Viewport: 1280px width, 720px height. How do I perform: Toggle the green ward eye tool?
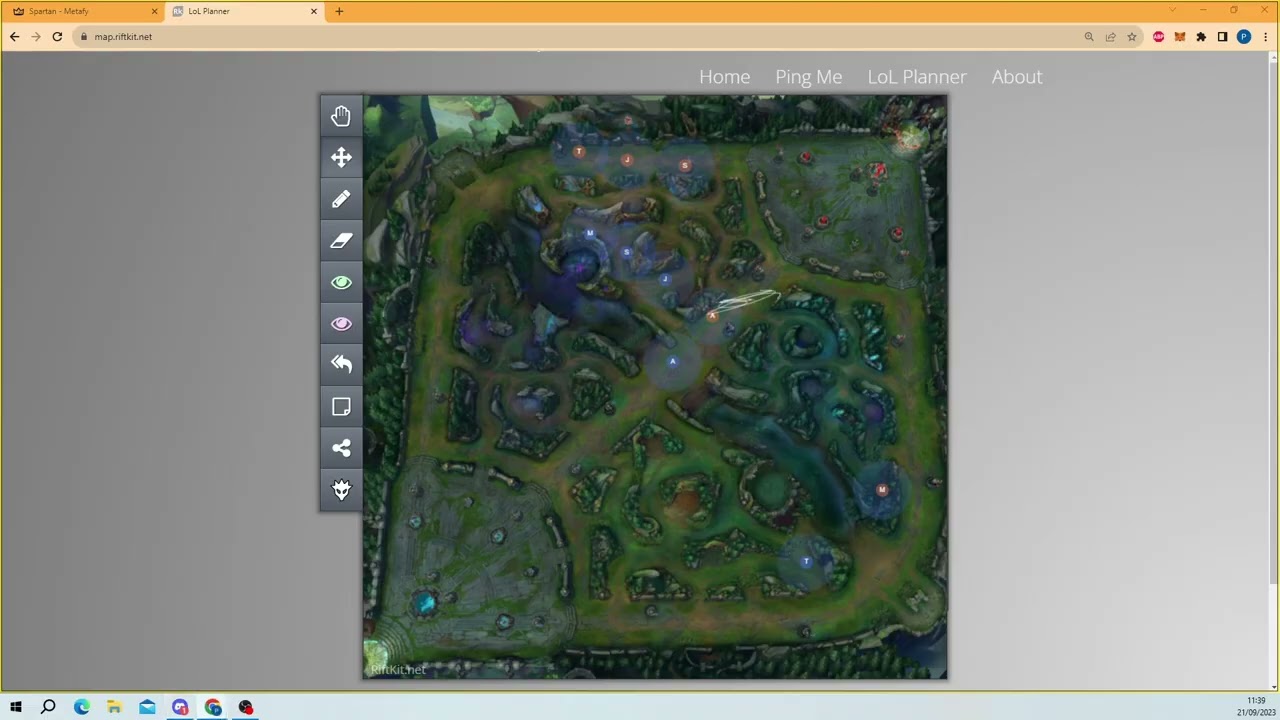(341, 282)
